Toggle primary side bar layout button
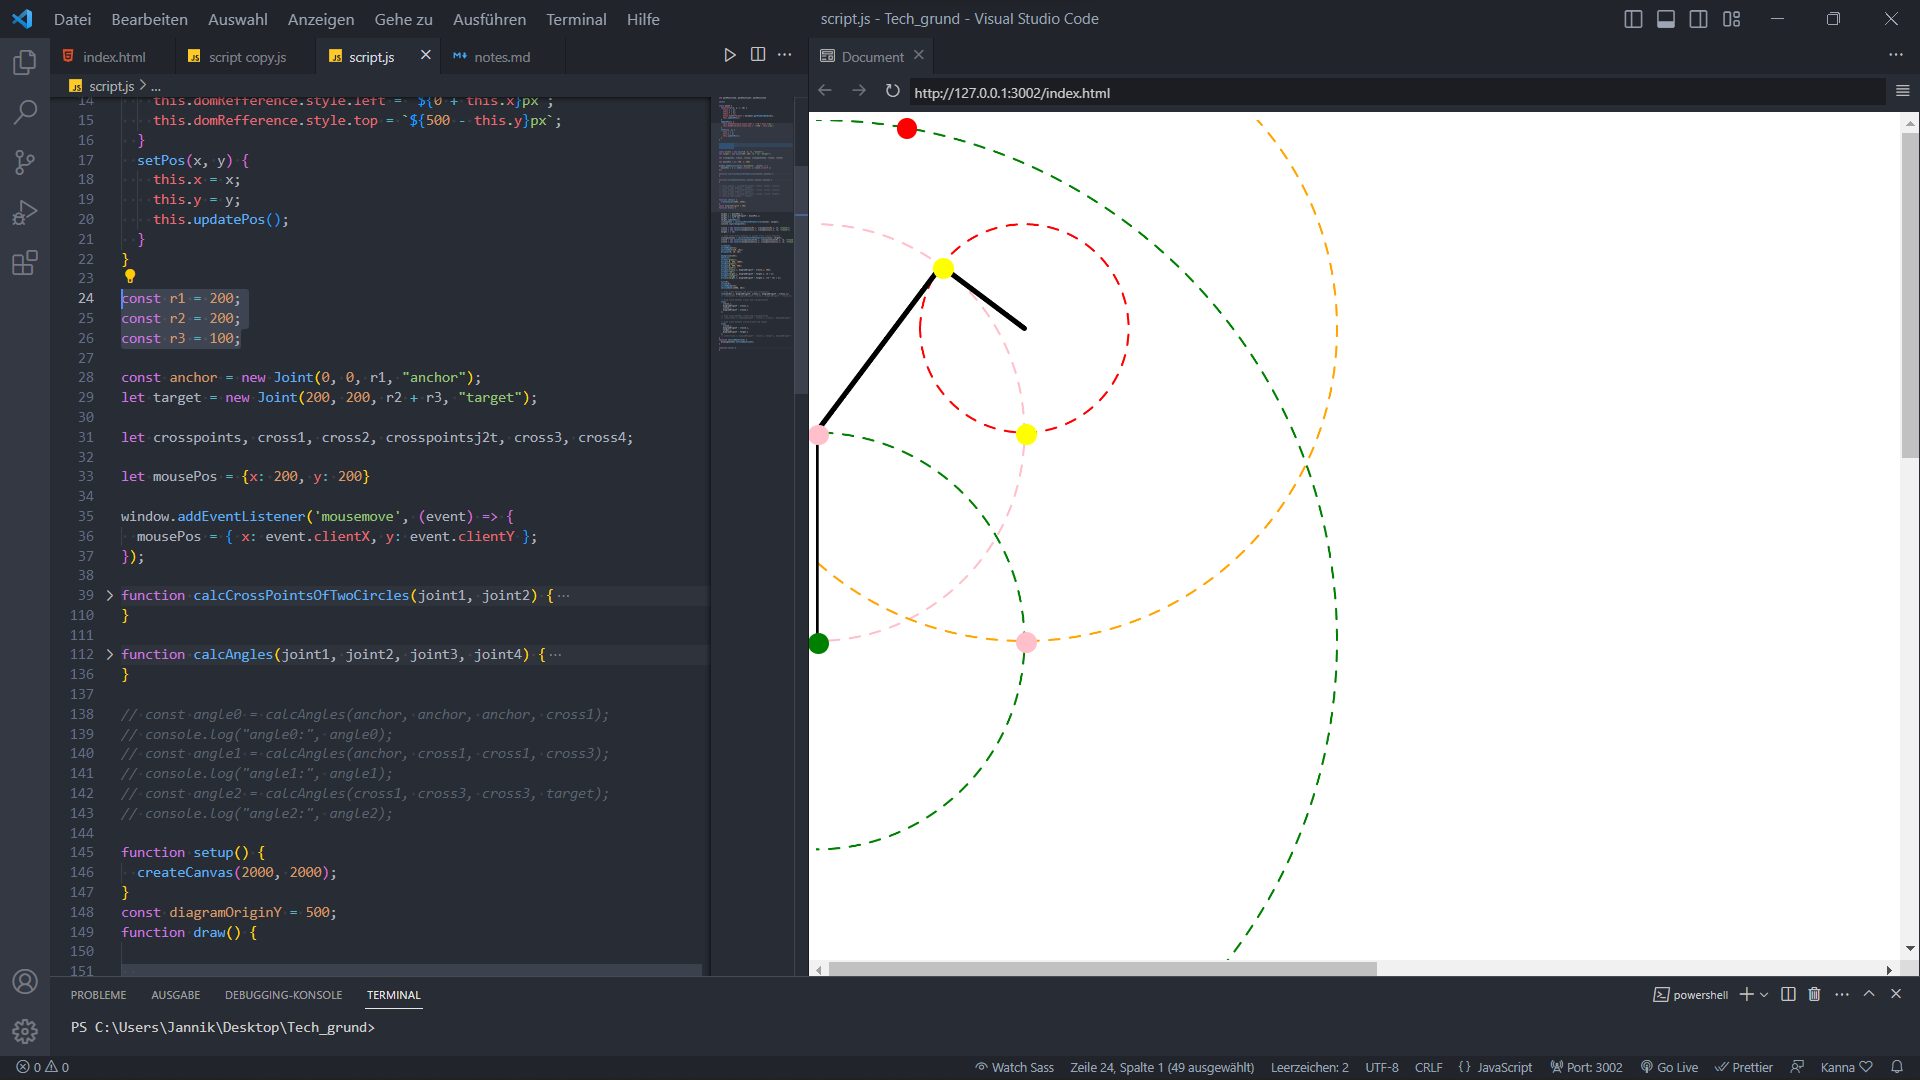 [x=1633, y=19]
